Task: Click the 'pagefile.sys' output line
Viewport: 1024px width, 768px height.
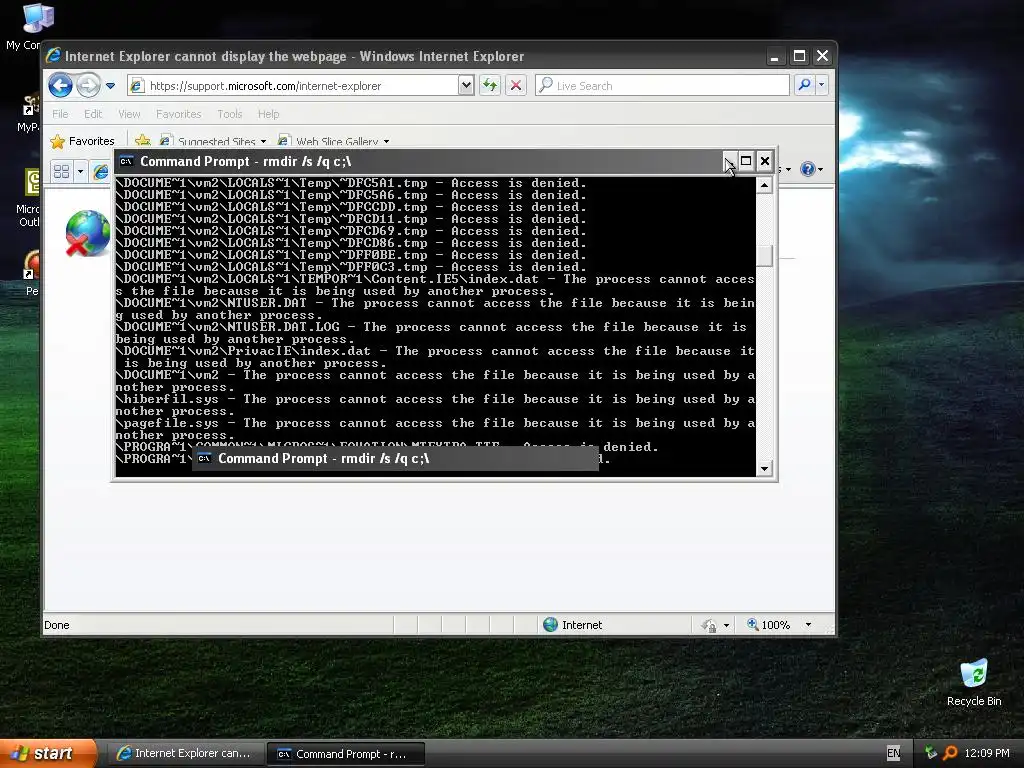Action: tap(435, 429)
